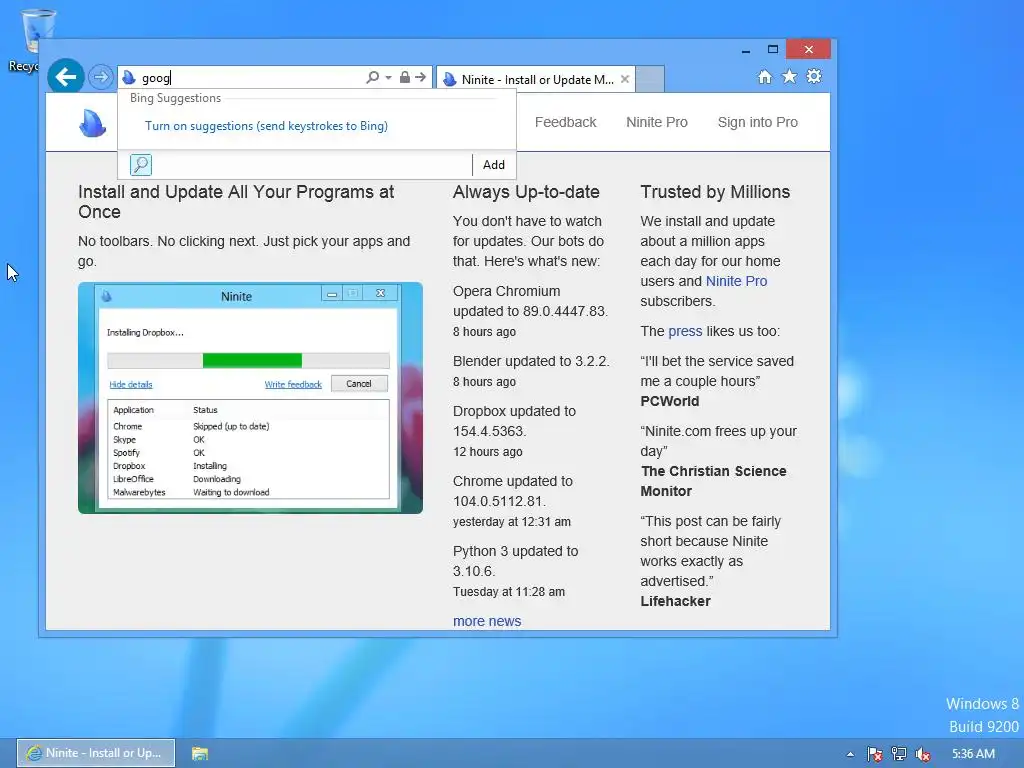The width and height of the screenshot is (1024, 768).
Task: Click the Ninite installer screenshot image
Action: click(250, 398)
